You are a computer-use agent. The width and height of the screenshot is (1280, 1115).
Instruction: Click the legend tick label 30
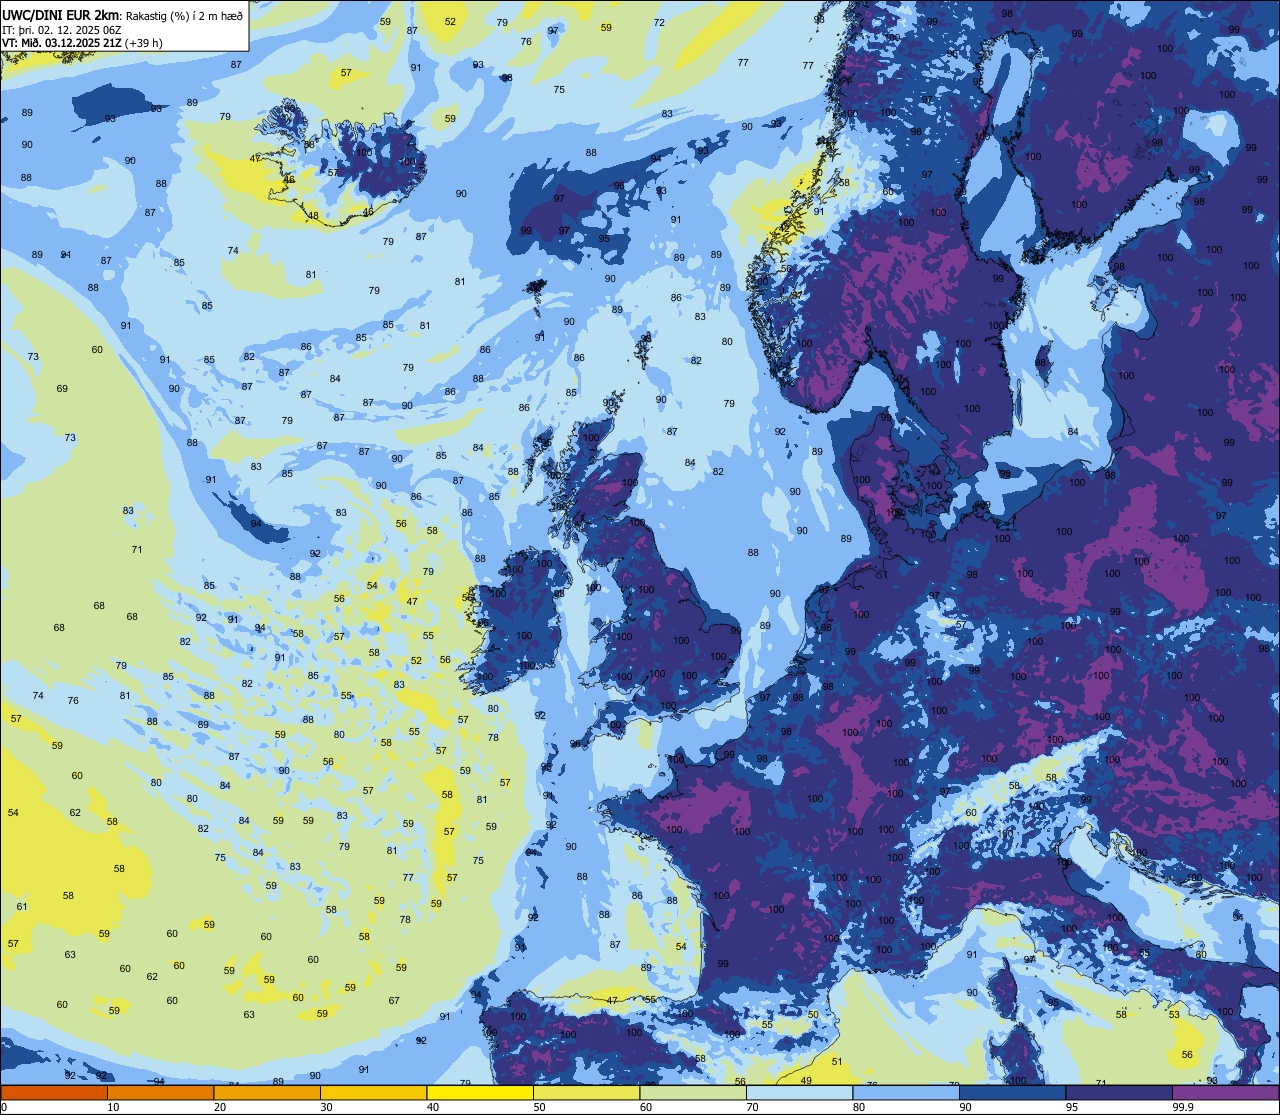point(326,1107)
